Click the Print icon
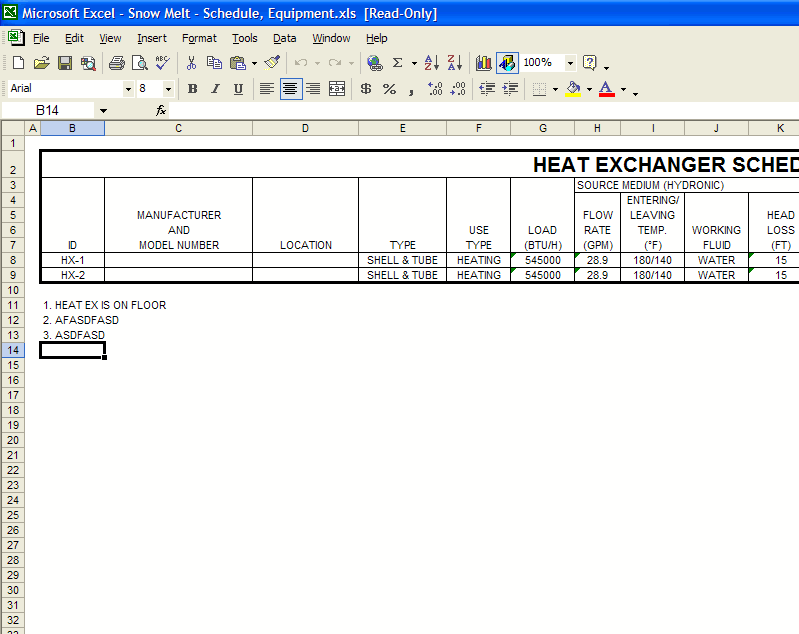Screen dimensions: 799x634 pyautogui.click(x=117, y=63)
